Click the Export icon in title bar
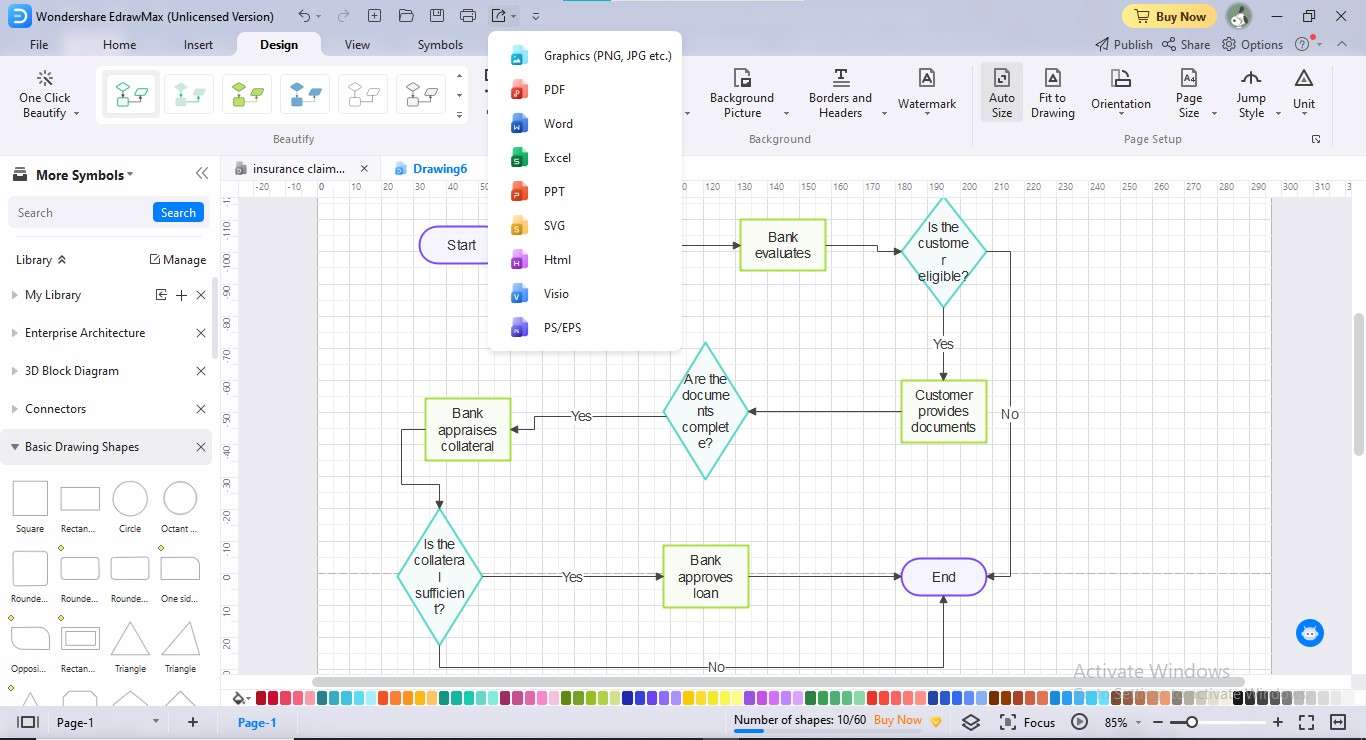 [499, 16]
